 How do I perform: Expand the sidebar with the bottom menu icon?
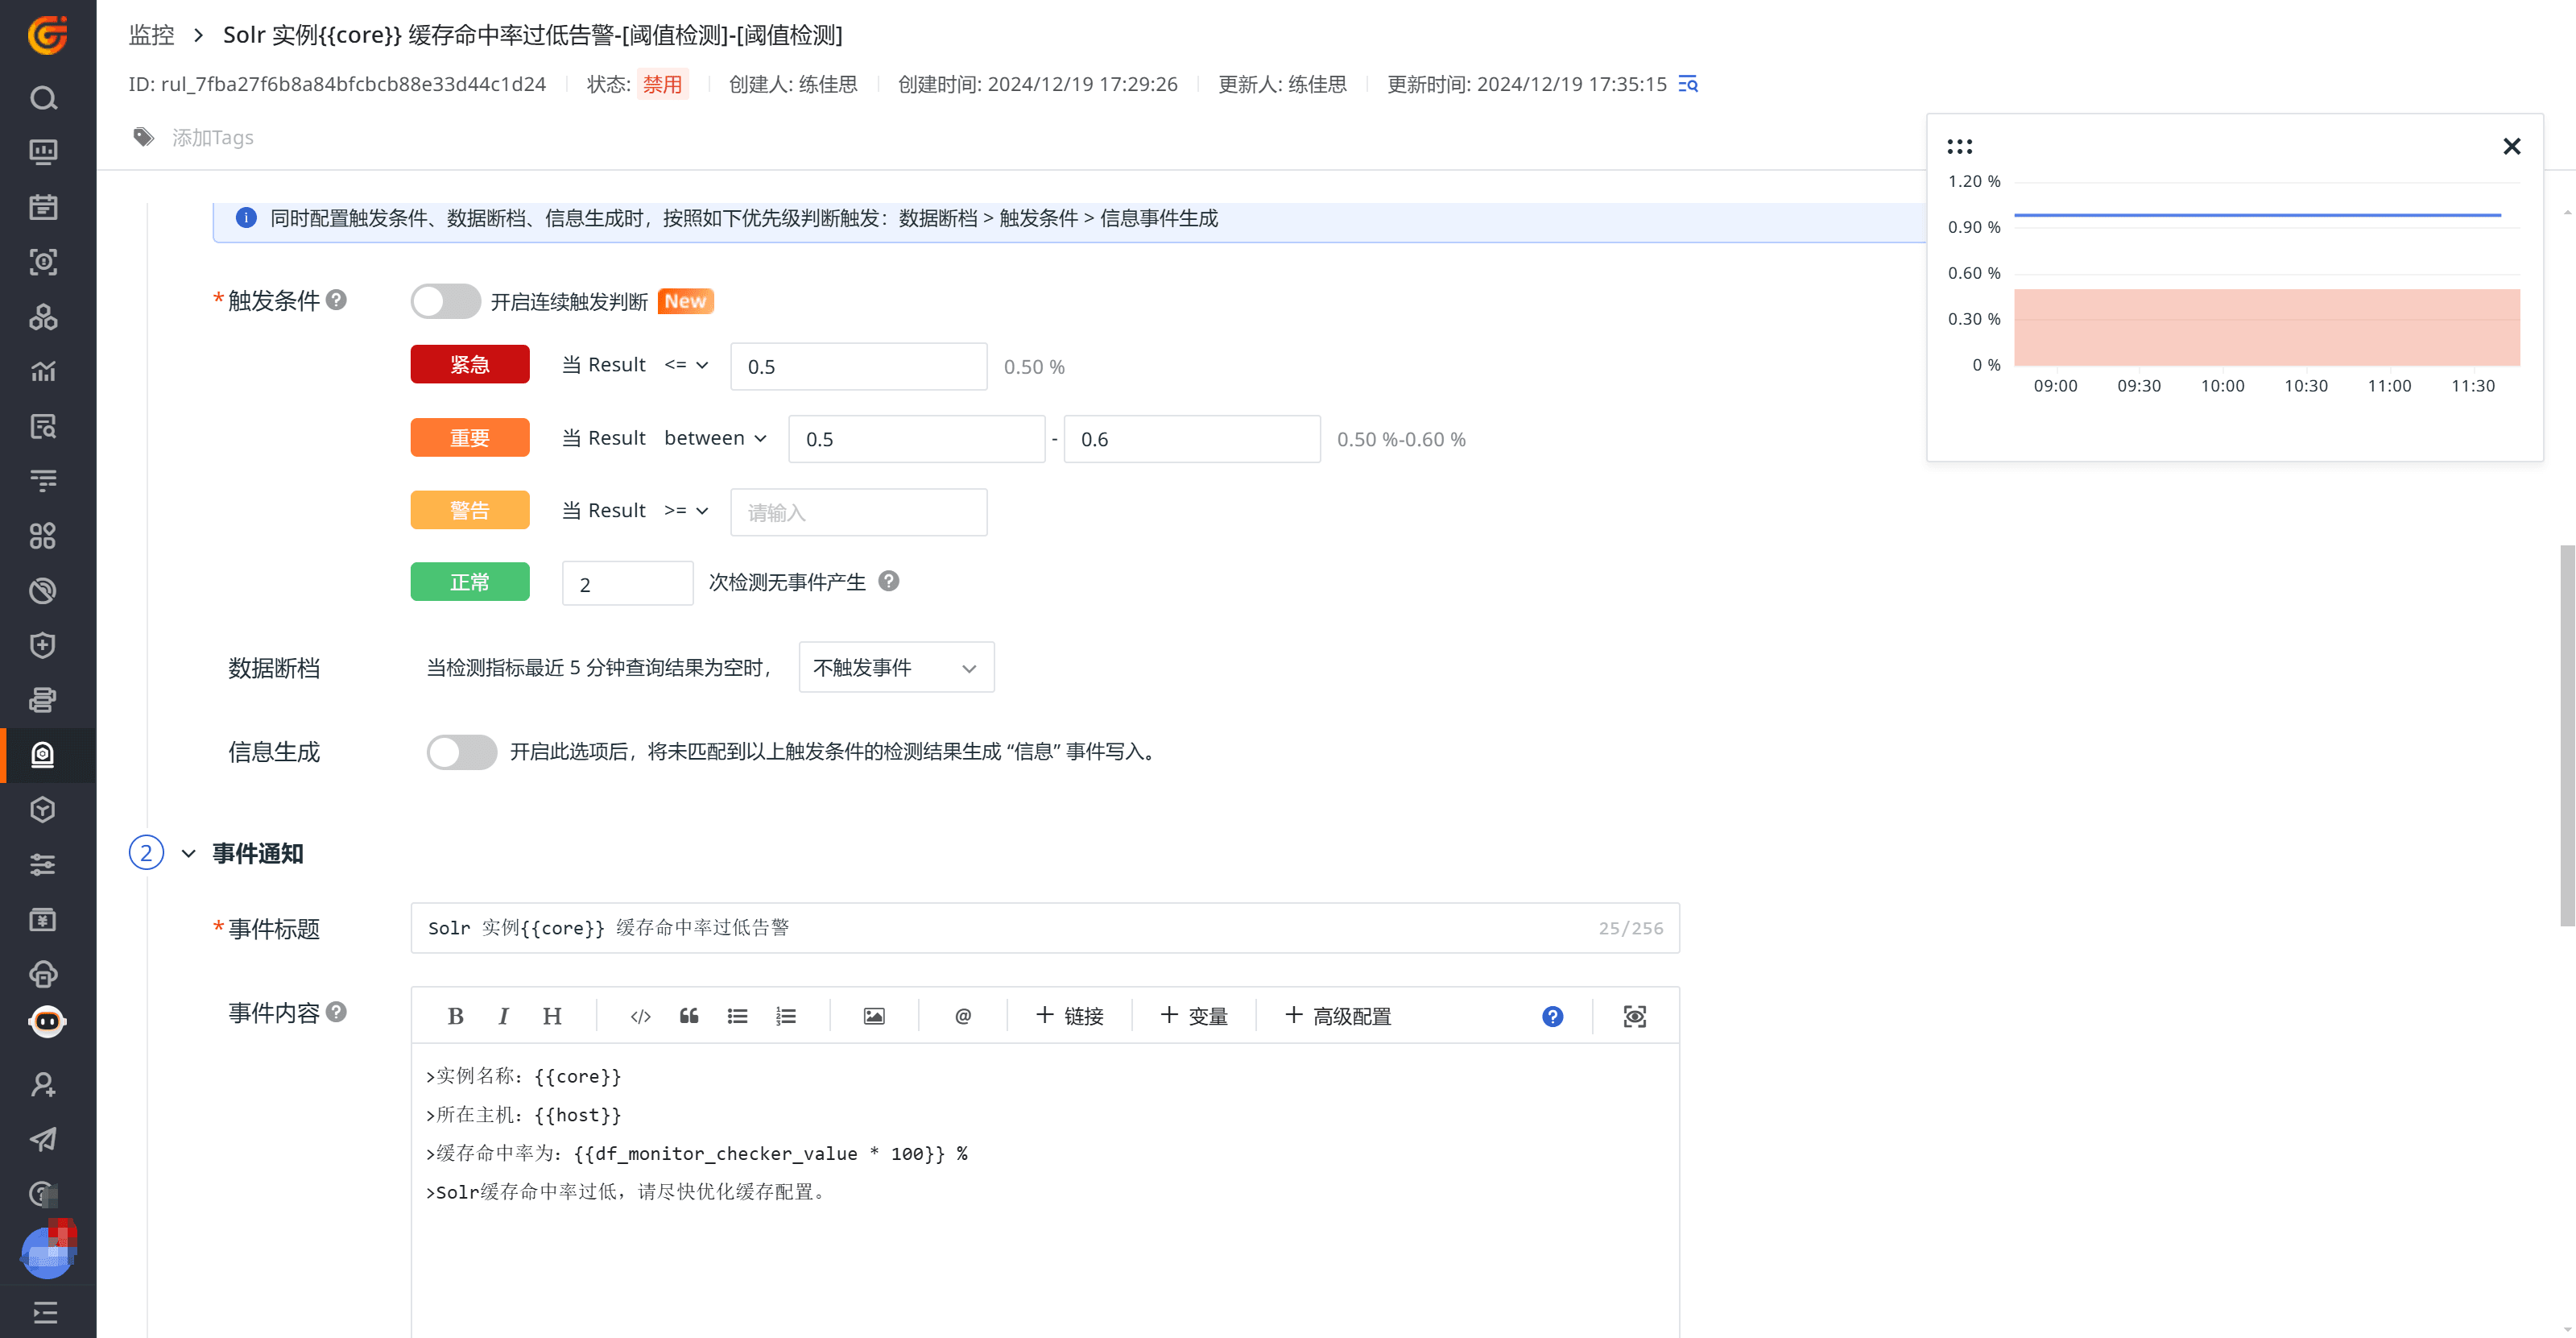[45, 1312]
